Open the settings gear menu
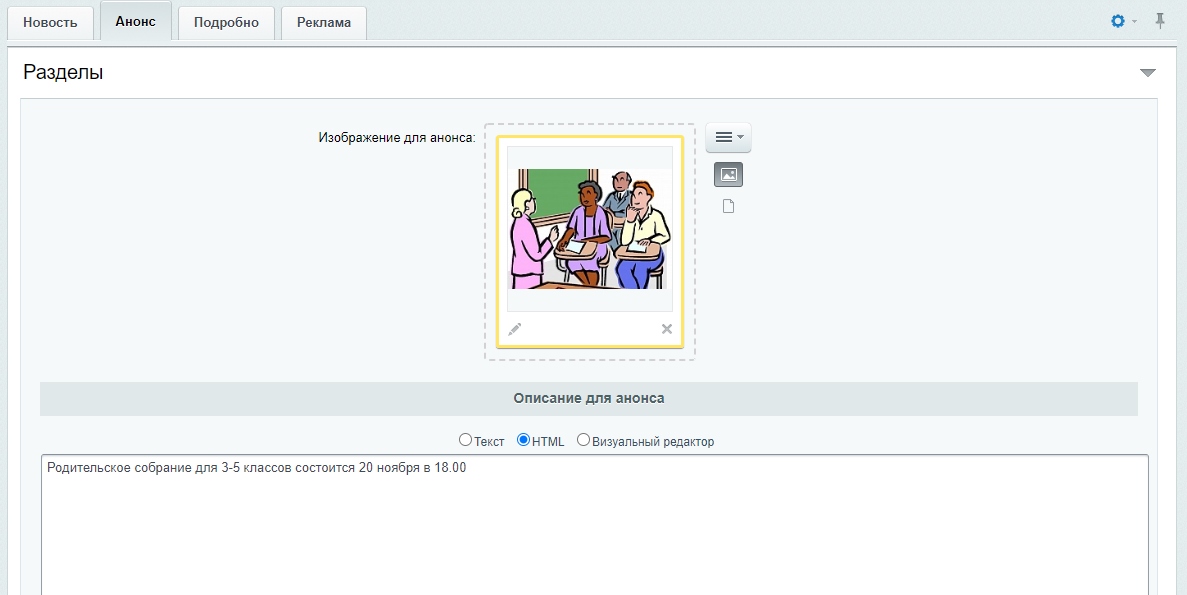1187x595 pixels. pos(1123,21)
